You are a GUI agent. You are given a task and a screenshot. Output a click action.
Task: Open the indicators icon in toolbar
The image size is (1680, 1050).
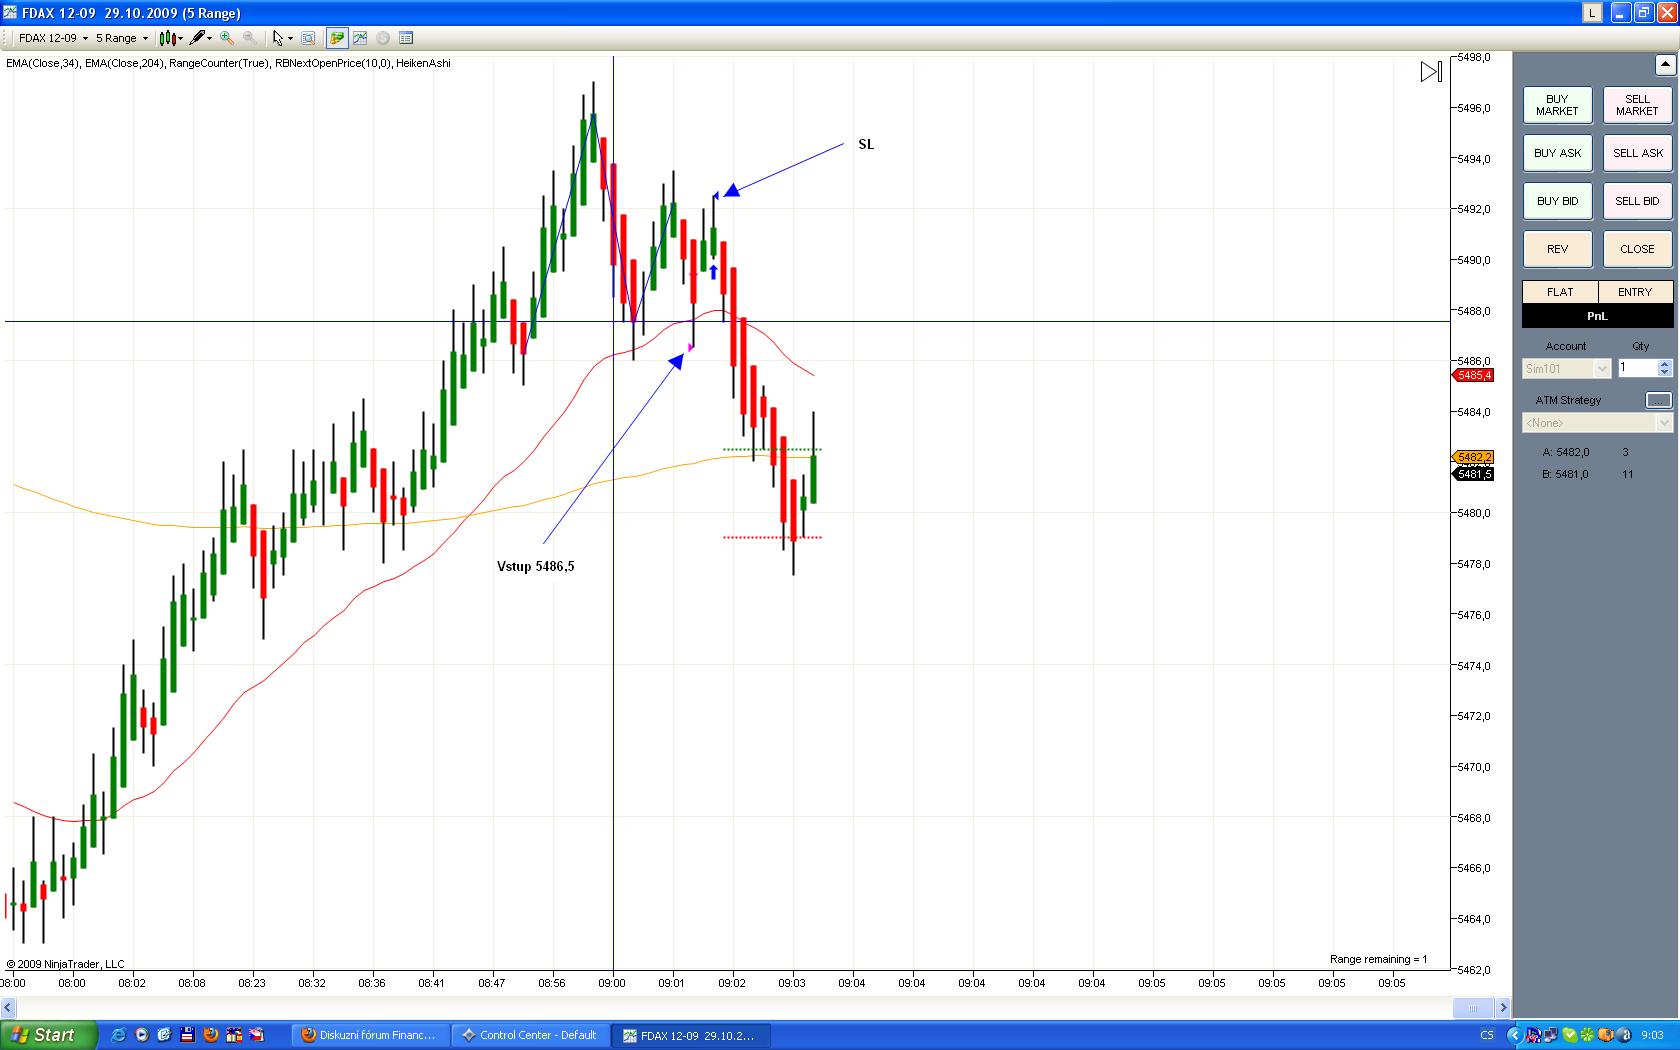point(360,38)
